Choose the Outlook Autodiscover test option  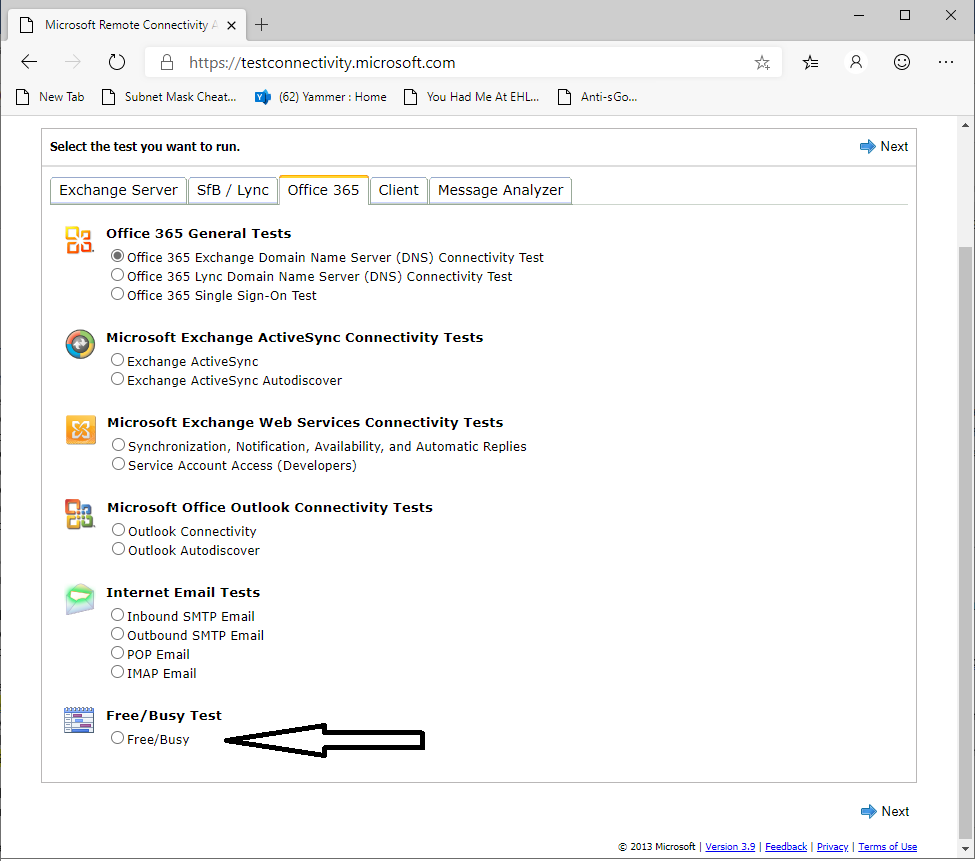tap(119, 549)
